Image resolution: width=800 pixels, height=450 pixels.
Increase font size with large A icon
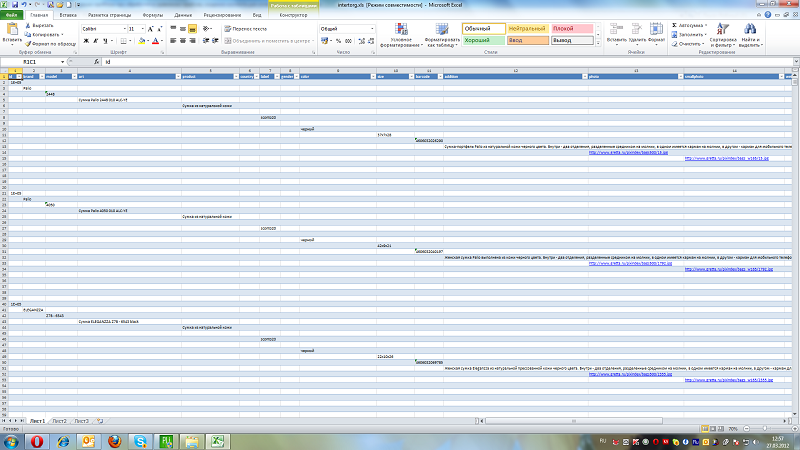(151, 29)
